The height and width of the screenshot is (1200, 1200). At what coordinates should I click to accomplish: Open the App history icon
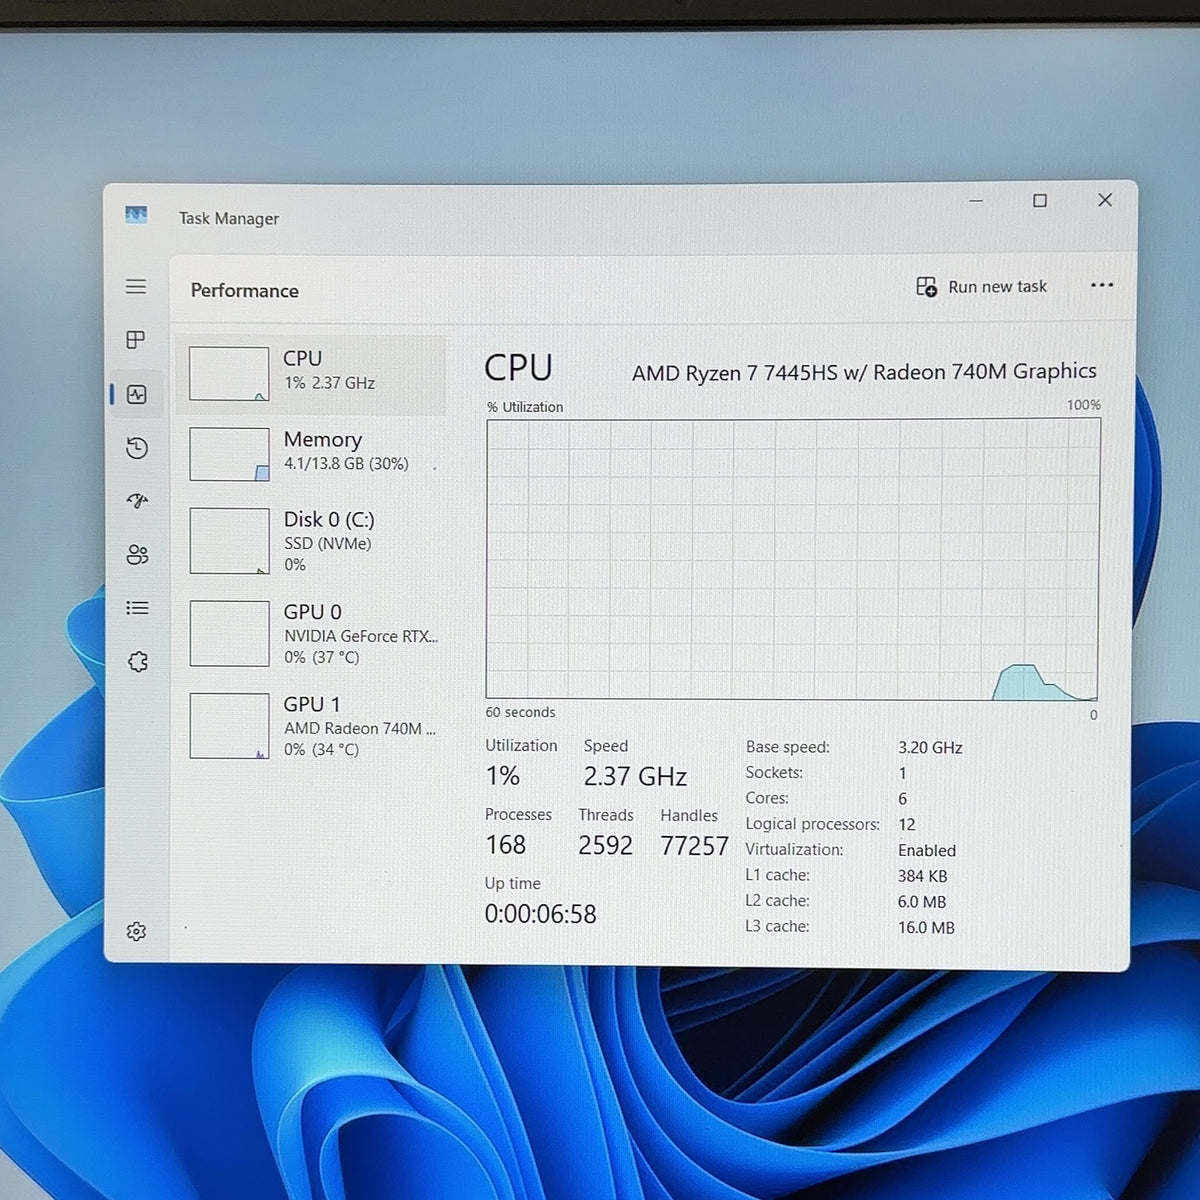[x=137, y=448]
